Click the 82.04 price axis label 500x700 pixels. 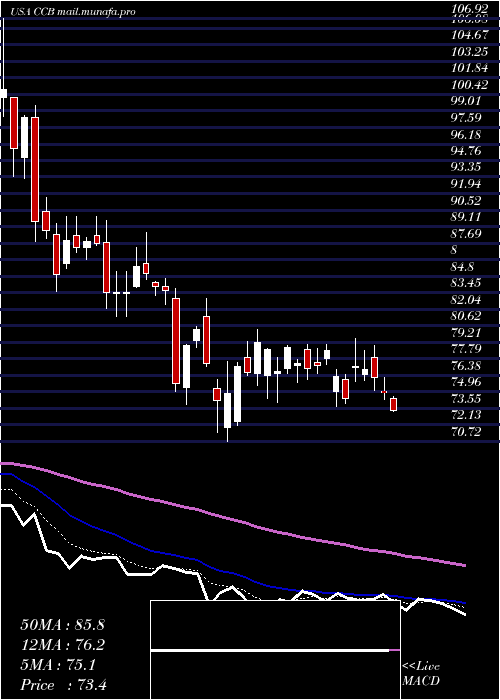(467, 300)
